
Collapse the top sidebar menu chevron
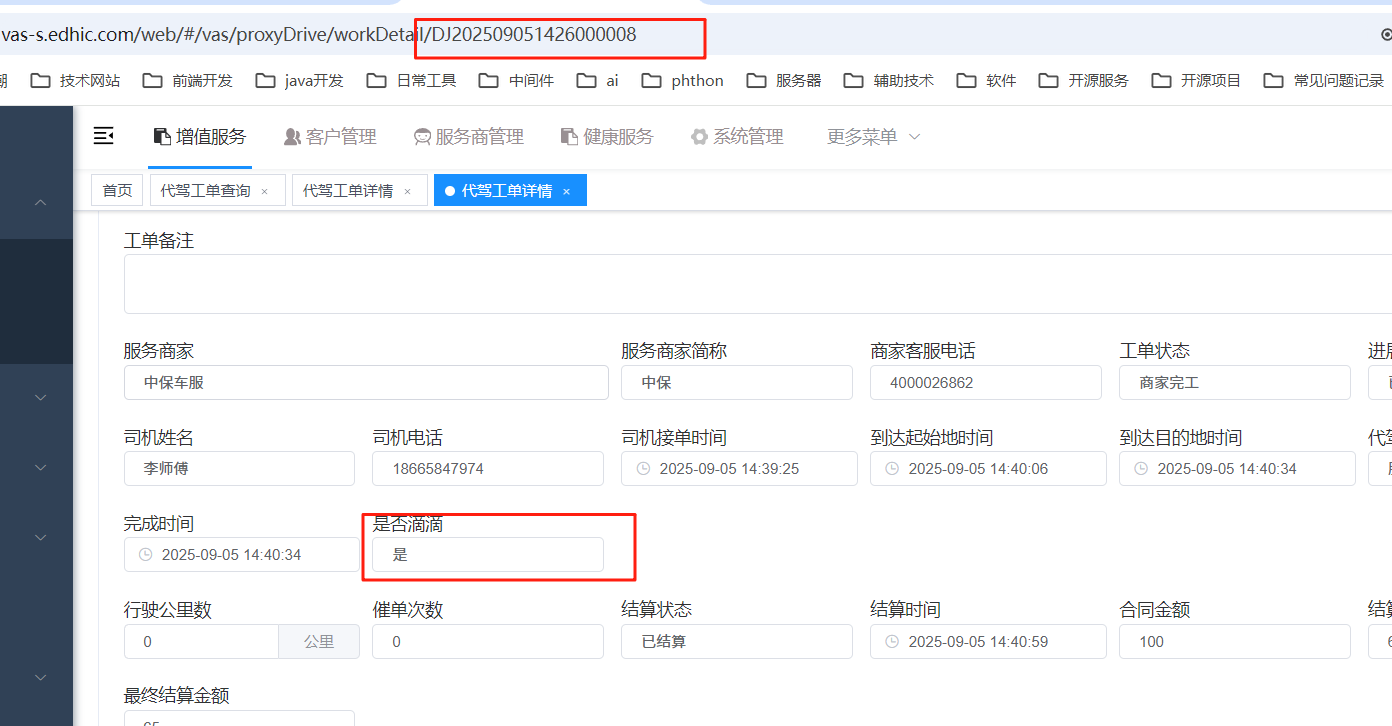click(x=41, y=202)
